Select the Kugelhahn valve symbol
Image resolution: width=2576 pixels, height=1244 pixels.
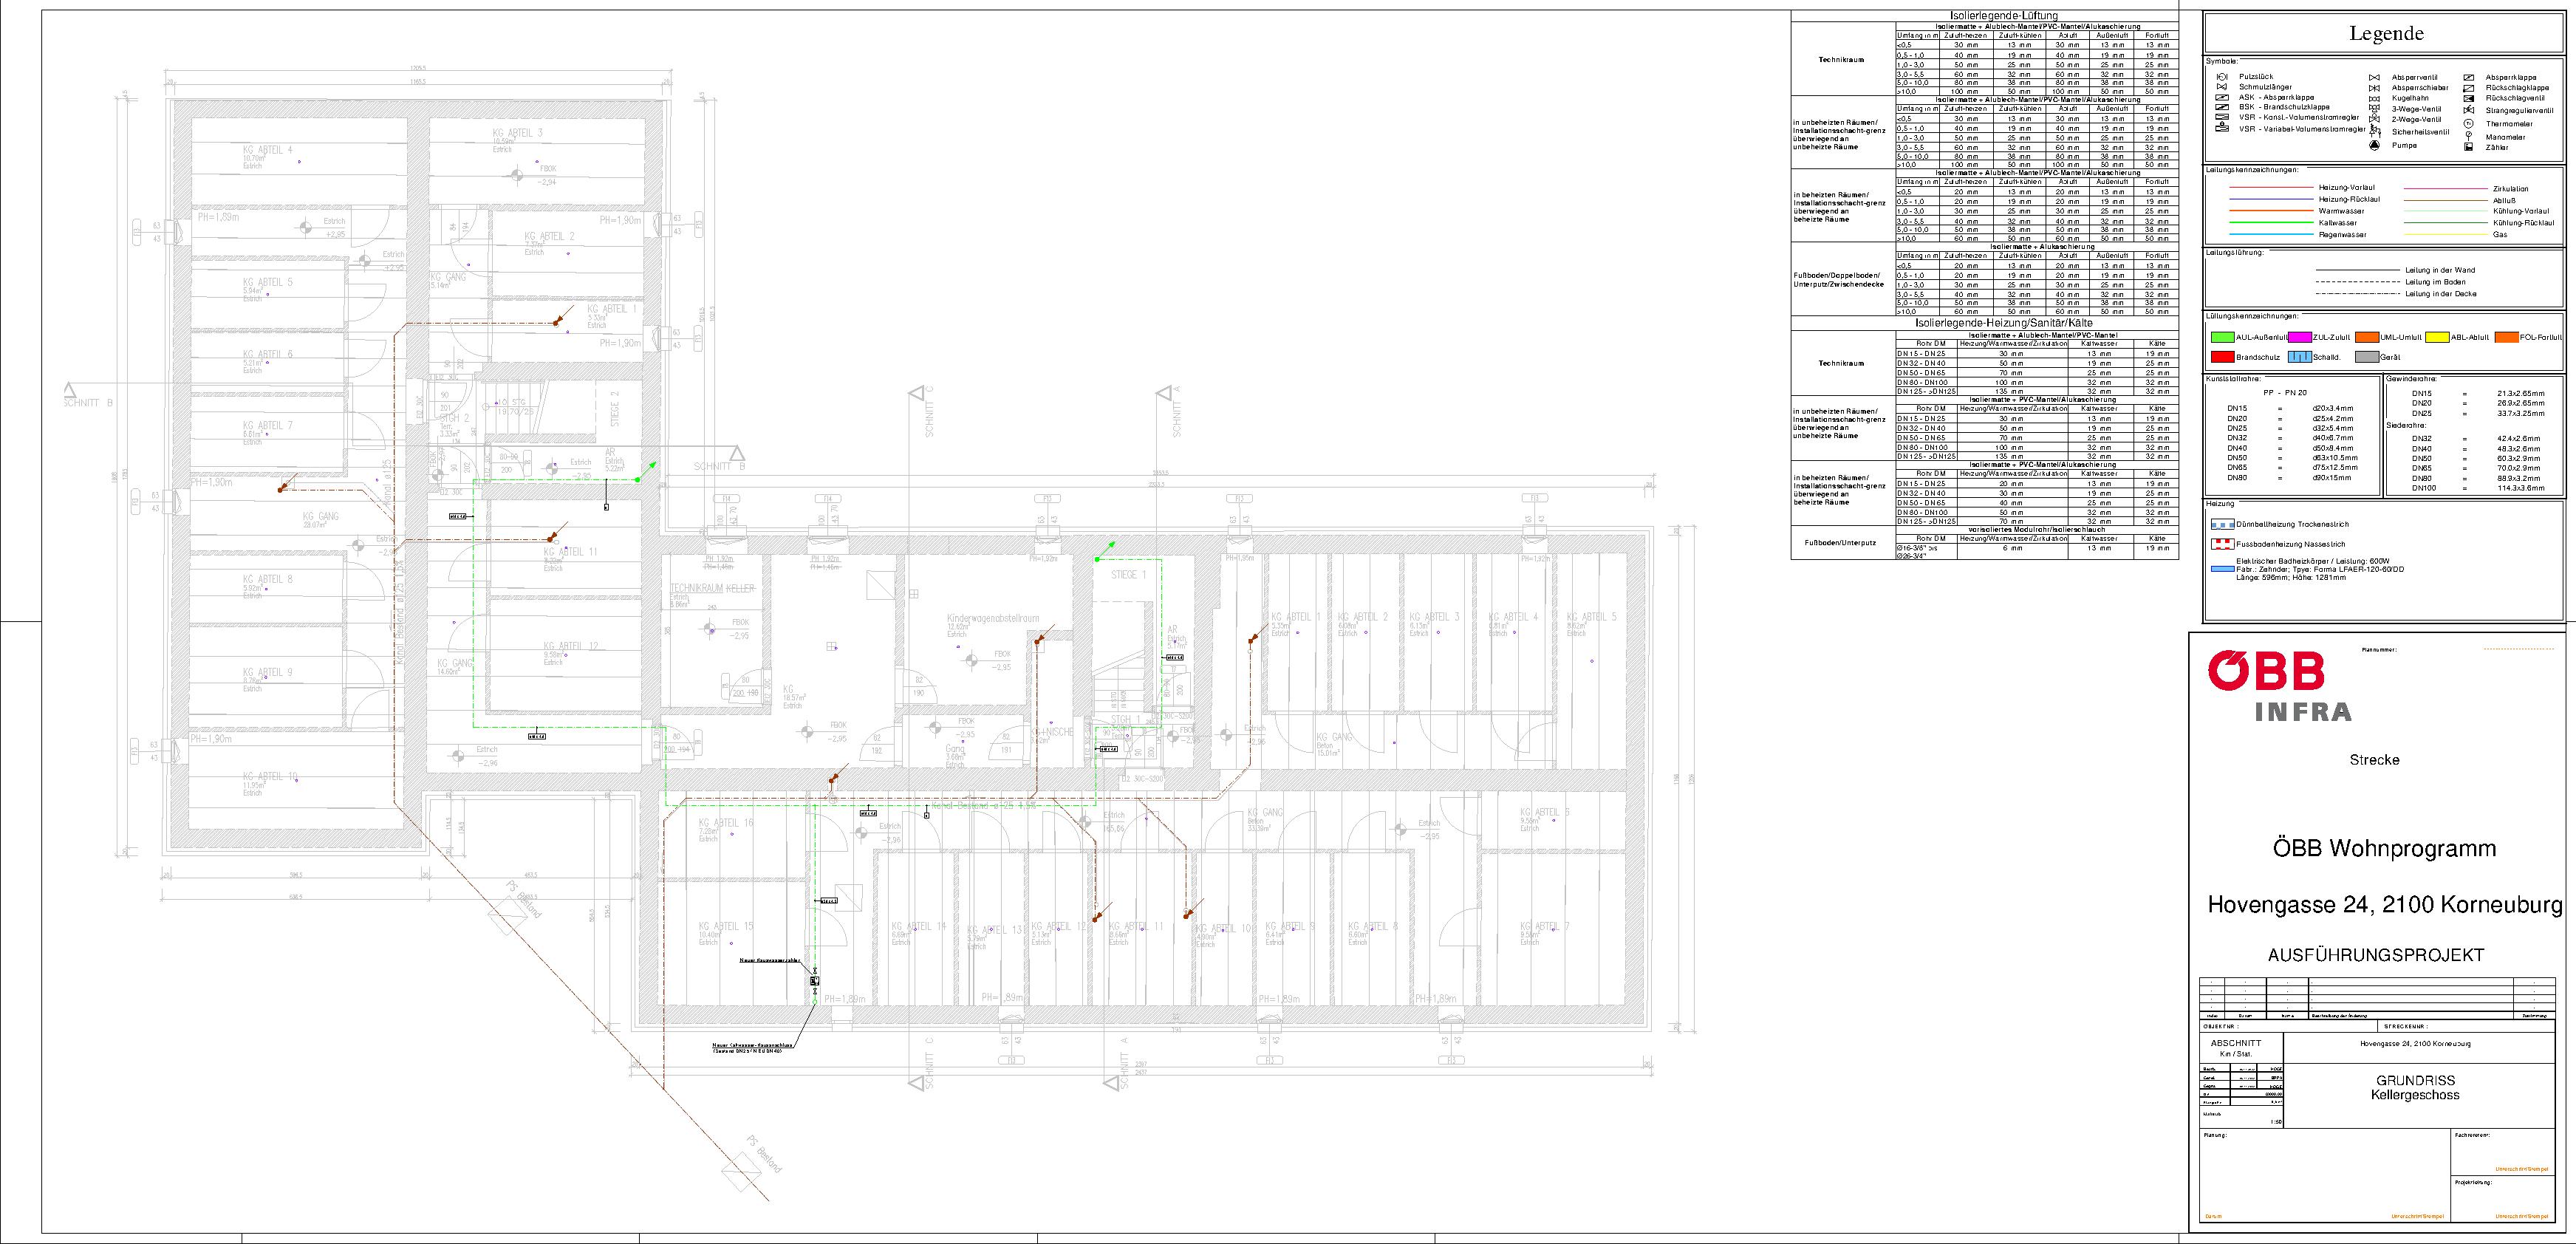point(2375,99)
